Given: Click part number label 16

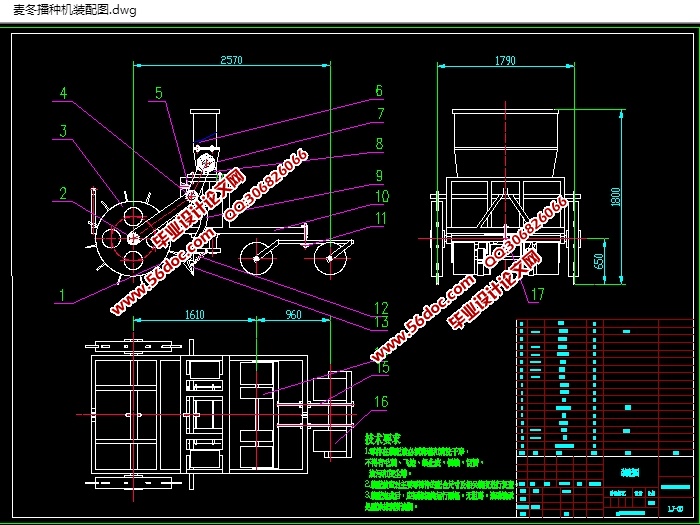Looking at the screenshot, I should tap(381, 402).
